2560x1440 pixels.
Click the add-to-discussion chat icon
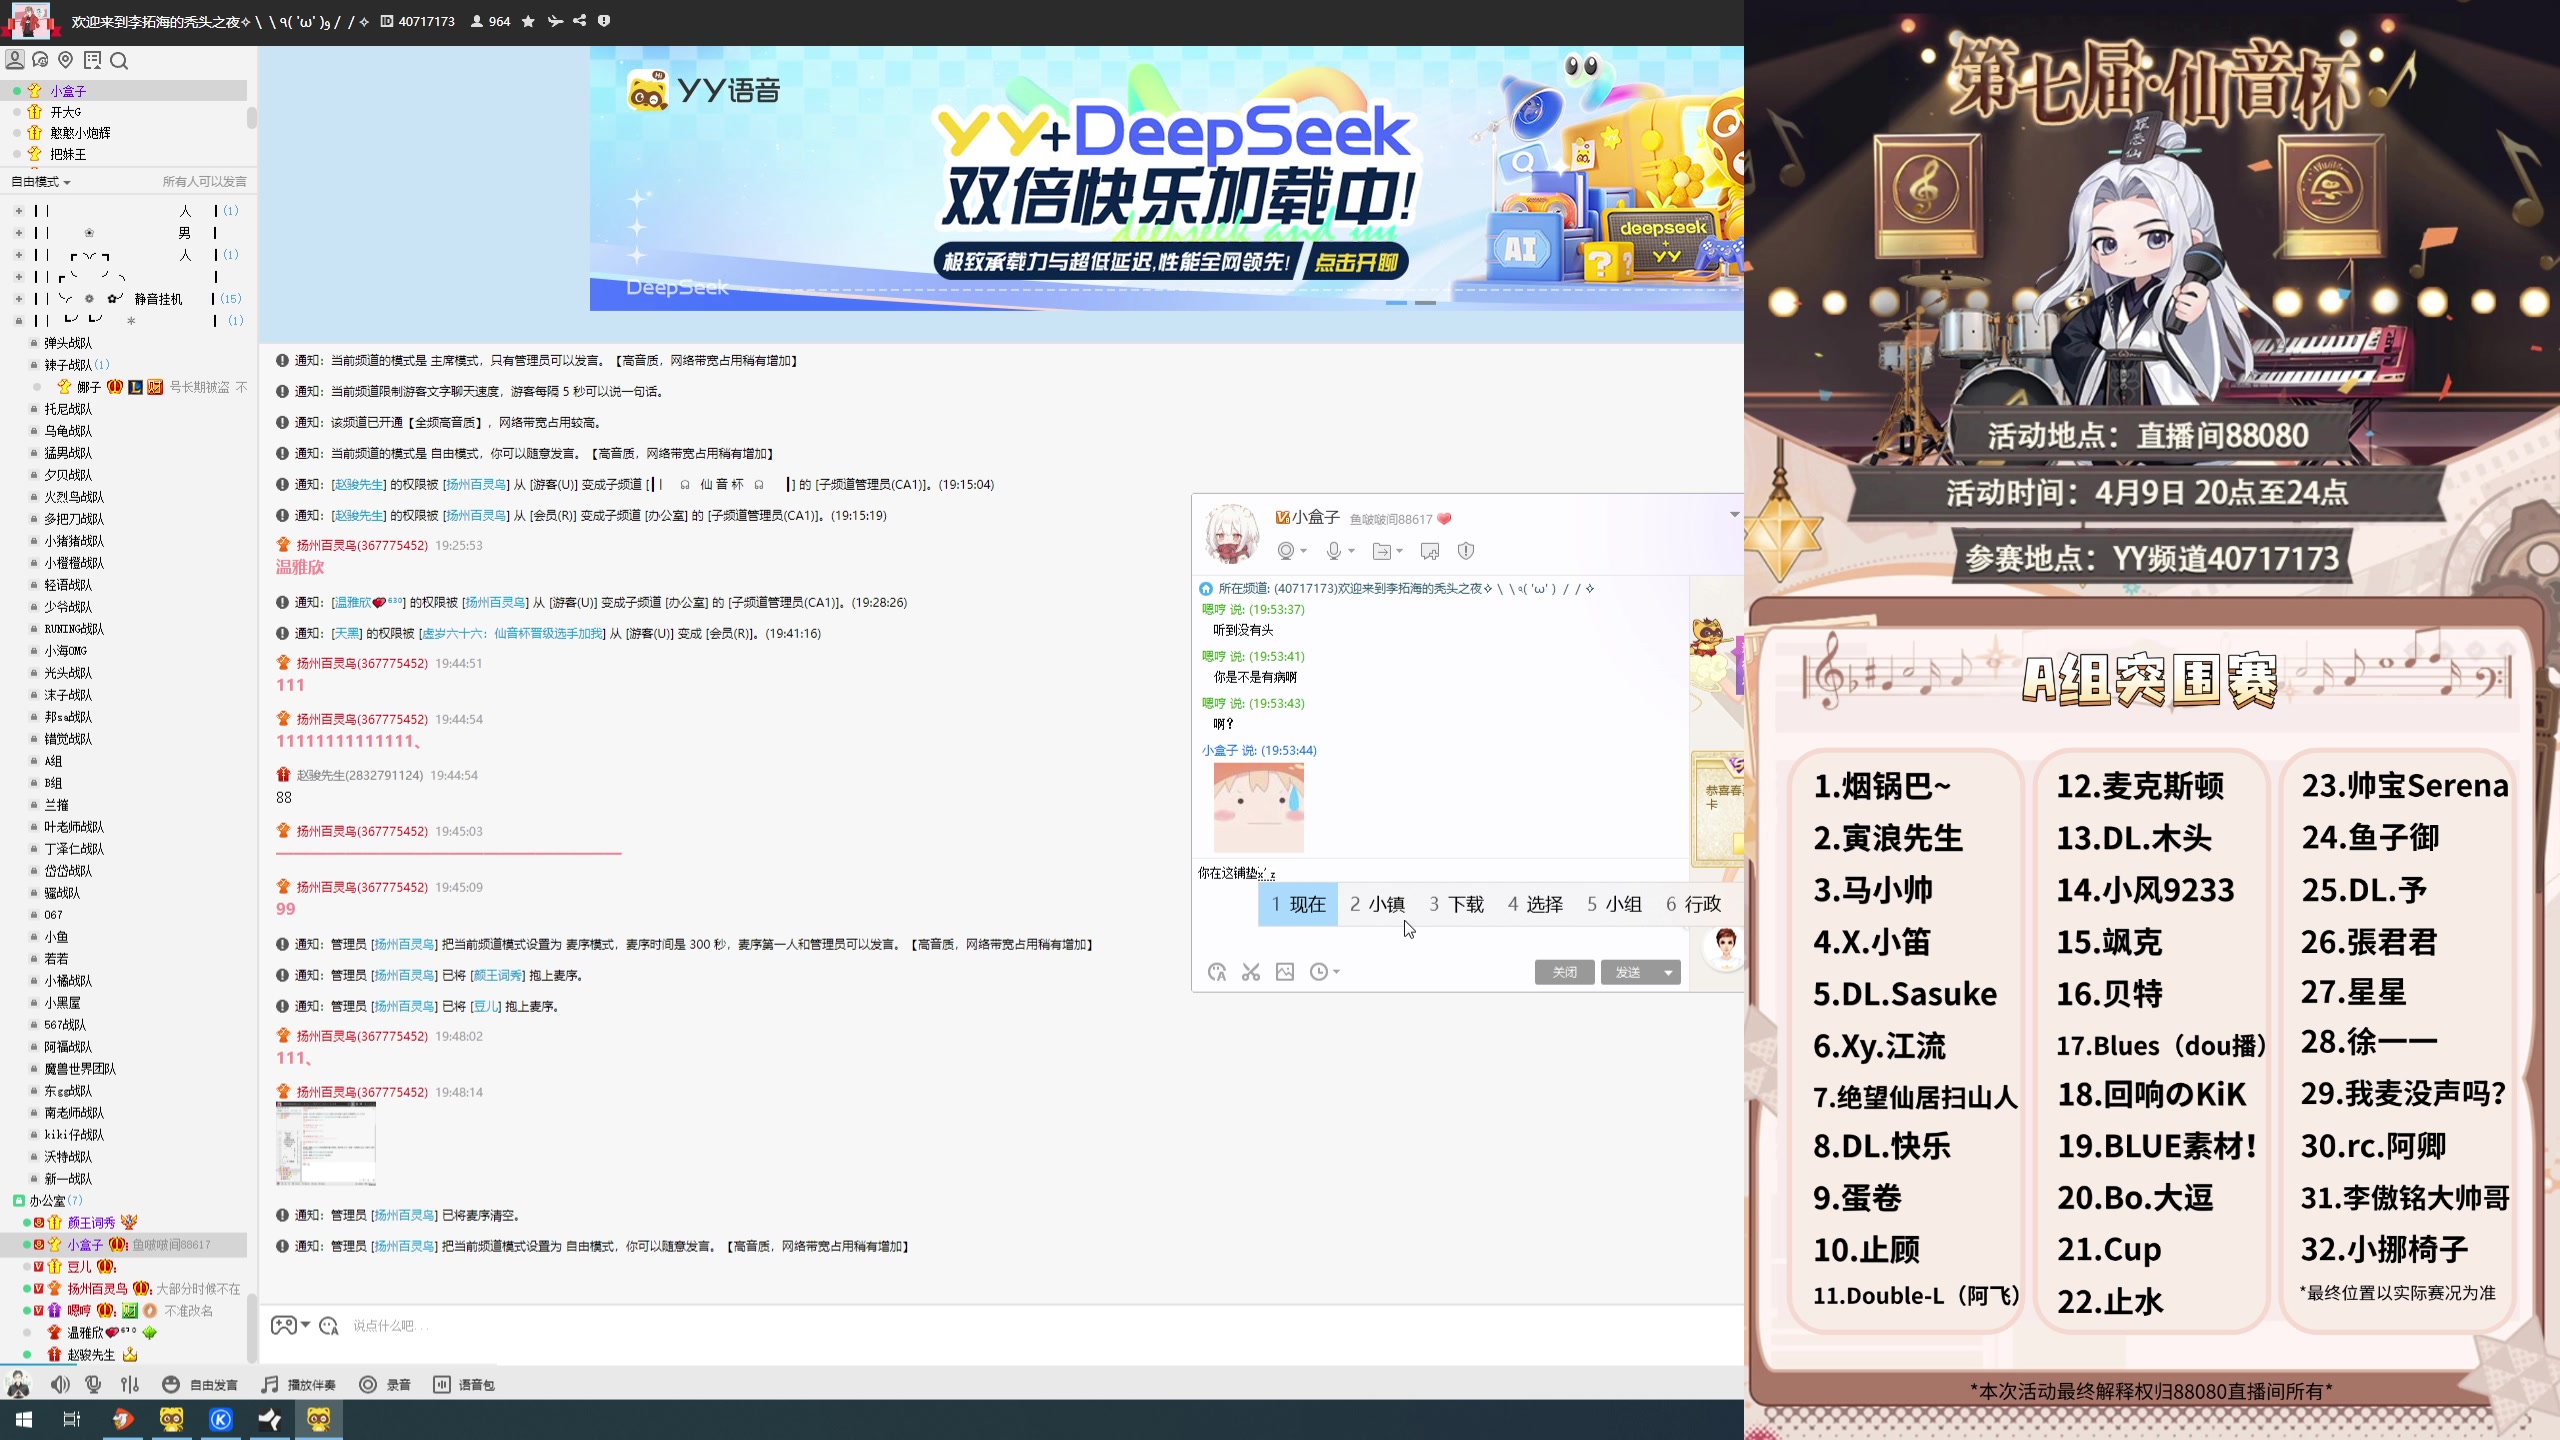tap(1430, 551)
